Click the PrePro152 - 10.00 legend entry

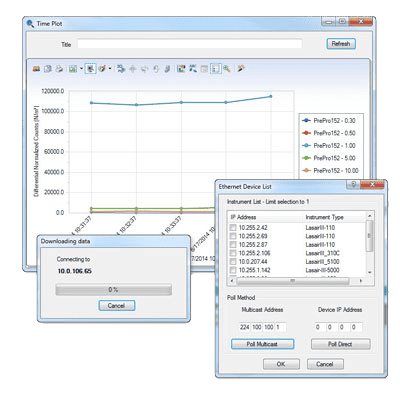tap(330, 171)
